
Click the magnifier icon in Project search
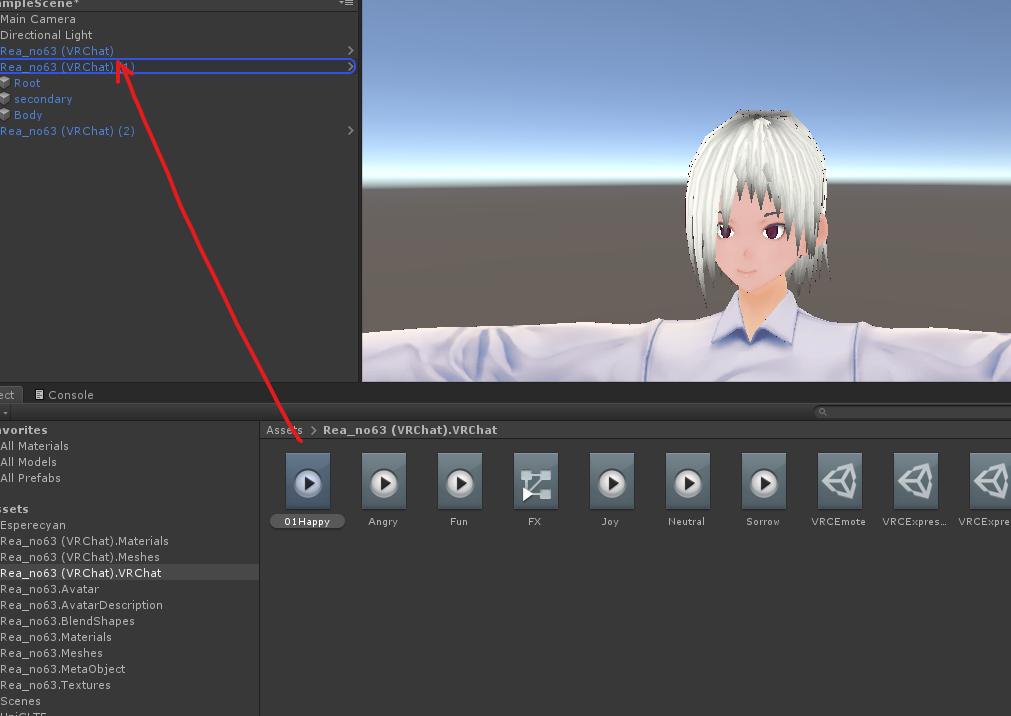(822, 412)
